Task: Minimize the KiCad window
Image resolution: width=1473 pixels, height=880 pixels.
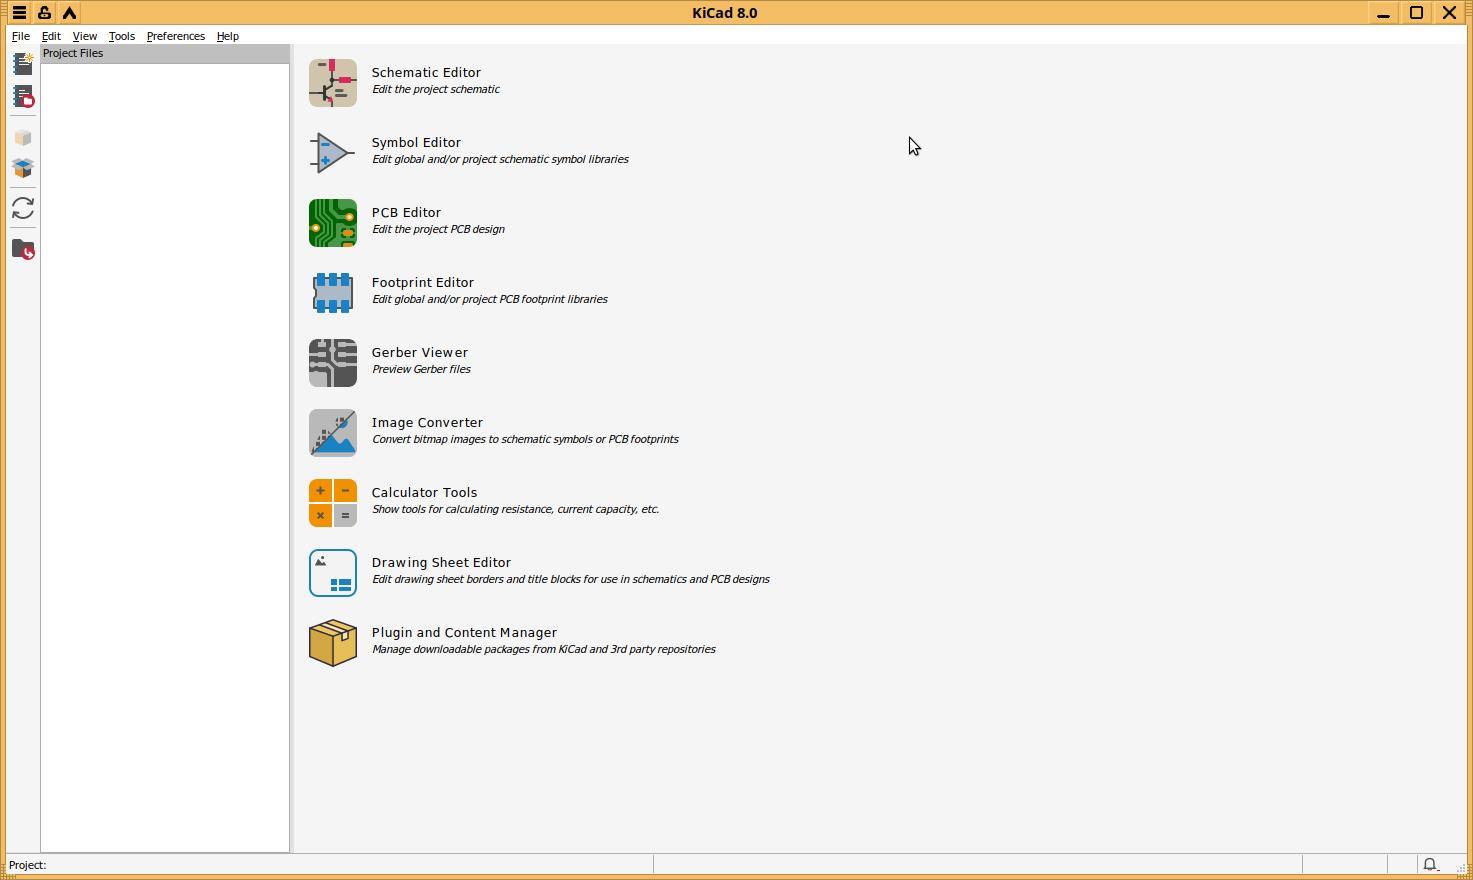Action: 1383,13
